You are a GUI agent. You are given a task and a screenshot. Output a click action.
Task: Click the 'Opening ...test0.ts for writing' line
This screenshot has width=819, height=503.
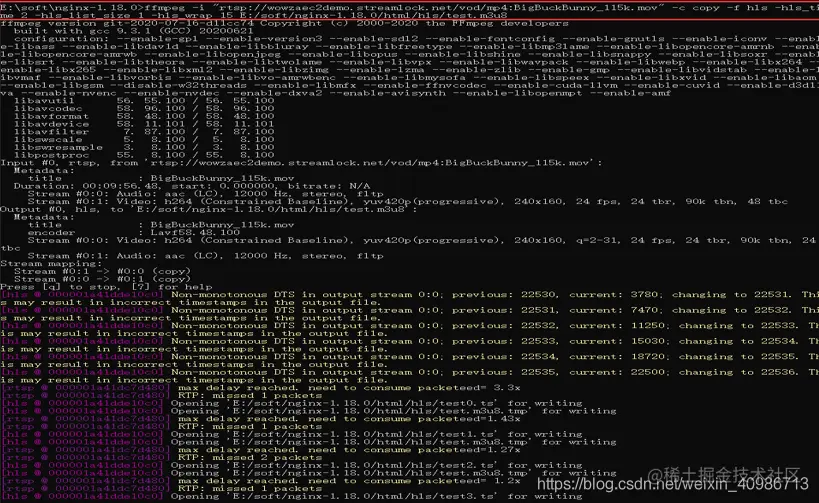pos(291,403)
